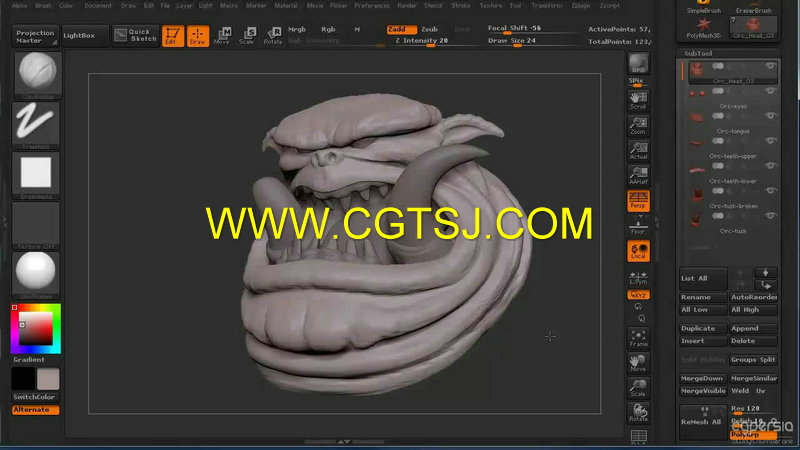The height and width of the screenshot is (450, 800).
Task: Toggle Mrgb paint mode
Action: pyautogui.click(x=297, y=30)
